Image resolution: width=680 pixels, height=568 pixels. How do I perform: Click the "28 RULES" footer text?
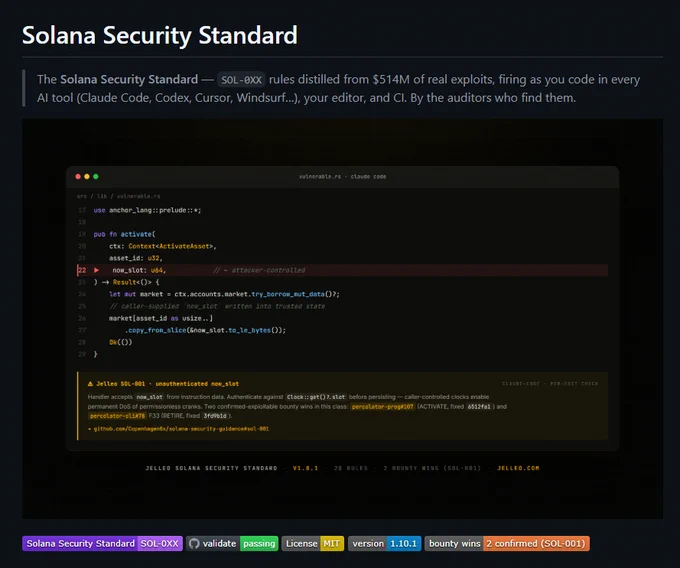click(x=351, y=468)
